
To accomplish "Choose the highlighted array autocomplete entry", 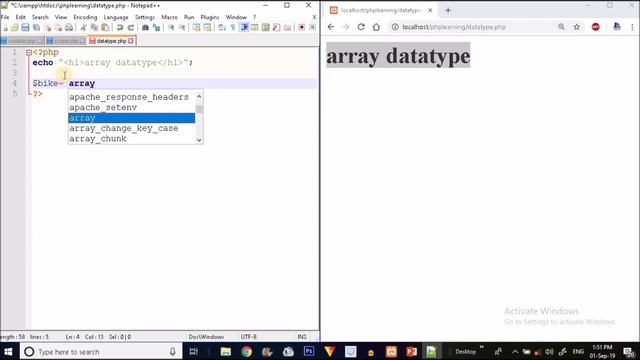I will pos(131,118).
